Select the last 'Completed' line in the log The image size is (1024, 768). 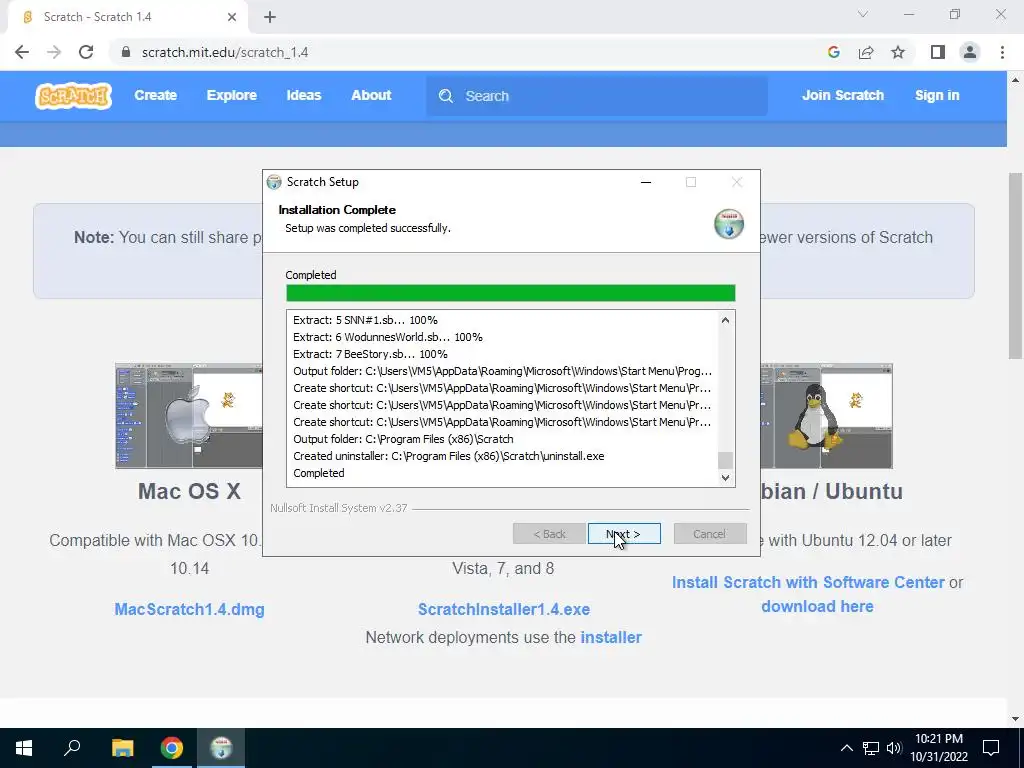(319, 473)
